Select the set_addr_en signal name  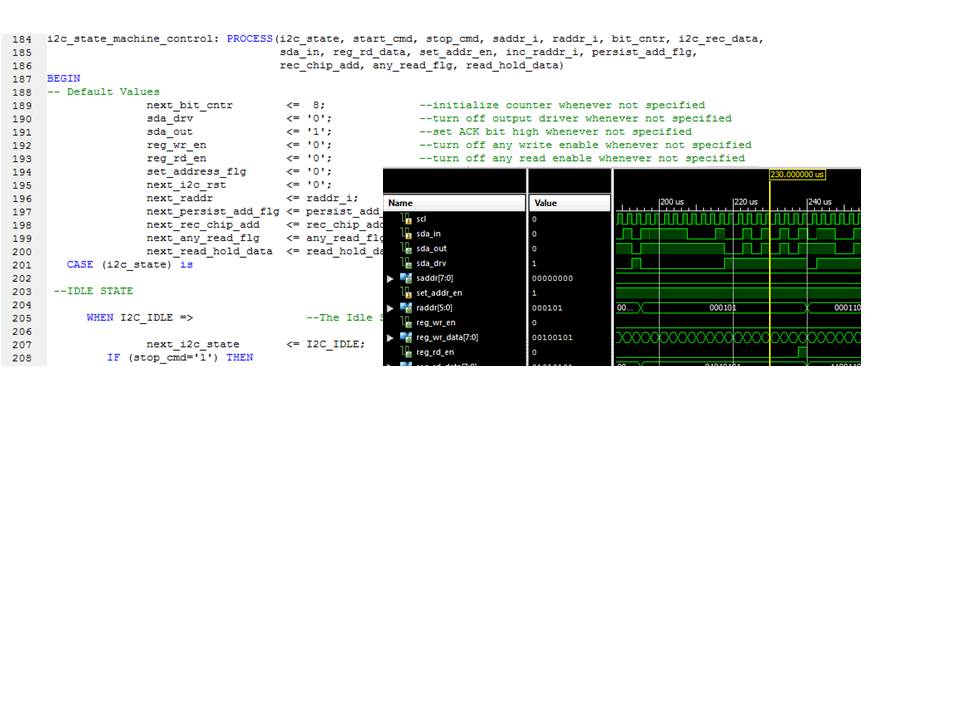[439, 293]
